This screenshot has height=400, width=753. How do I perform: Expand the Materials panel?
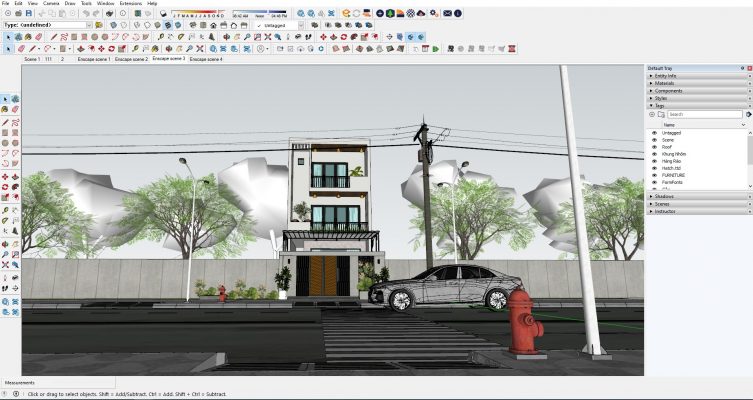666,83
